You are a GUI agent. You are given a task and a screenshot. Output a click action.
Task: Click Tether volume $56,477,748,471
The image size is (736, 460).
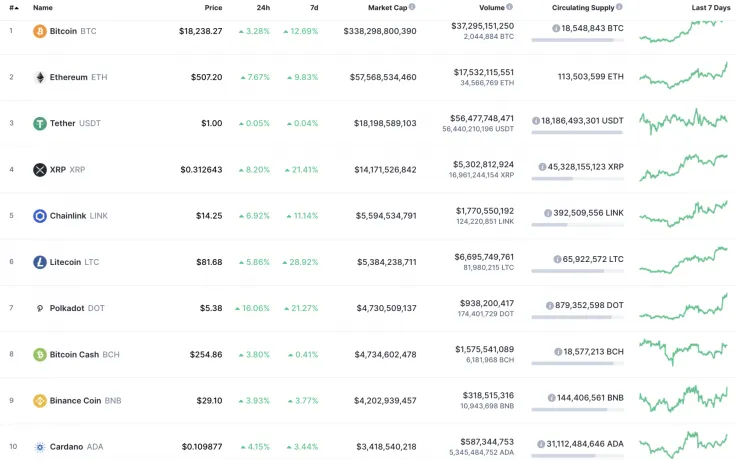482,118
